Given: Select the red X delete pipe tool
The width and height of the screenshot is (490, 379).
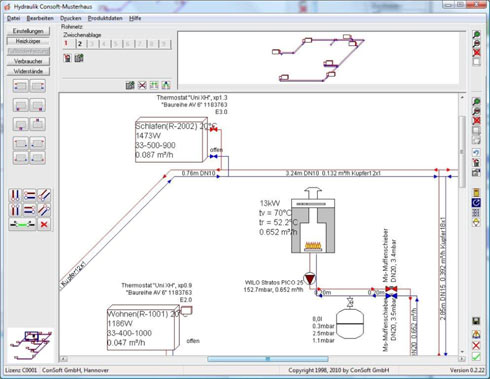Looking at the screenshot, I should 44,224.
